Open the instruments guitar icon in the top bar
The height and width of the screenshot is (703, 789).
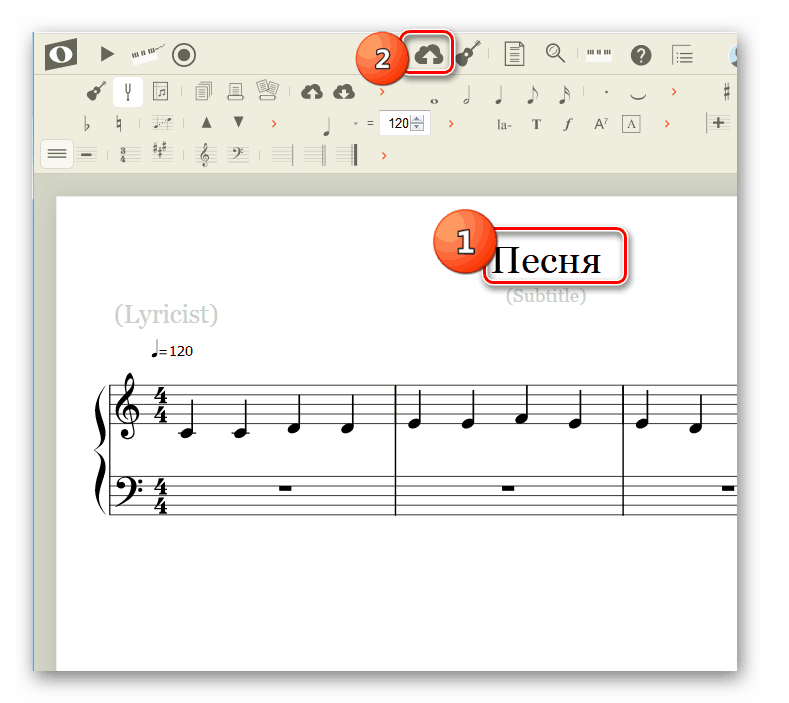(468, 53)
